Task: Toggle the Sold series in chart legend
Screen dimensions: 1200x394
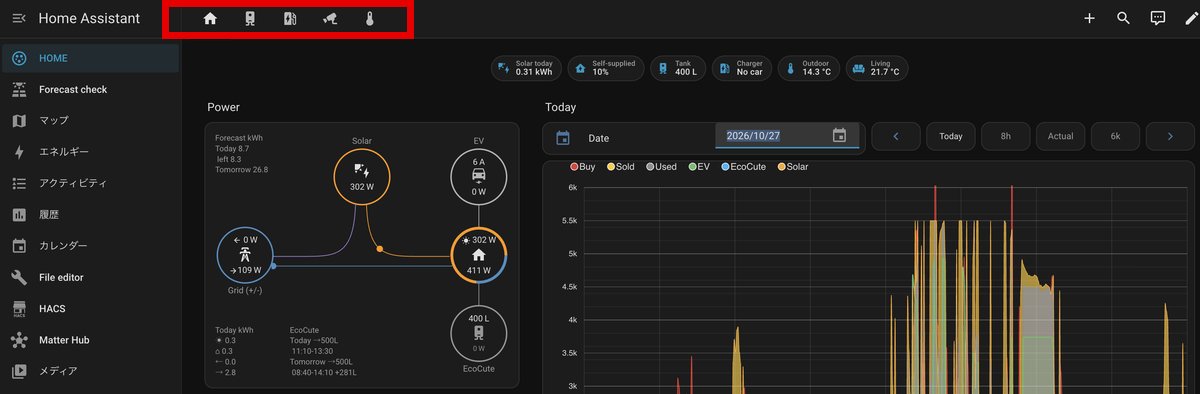Action: pos(620,167)
